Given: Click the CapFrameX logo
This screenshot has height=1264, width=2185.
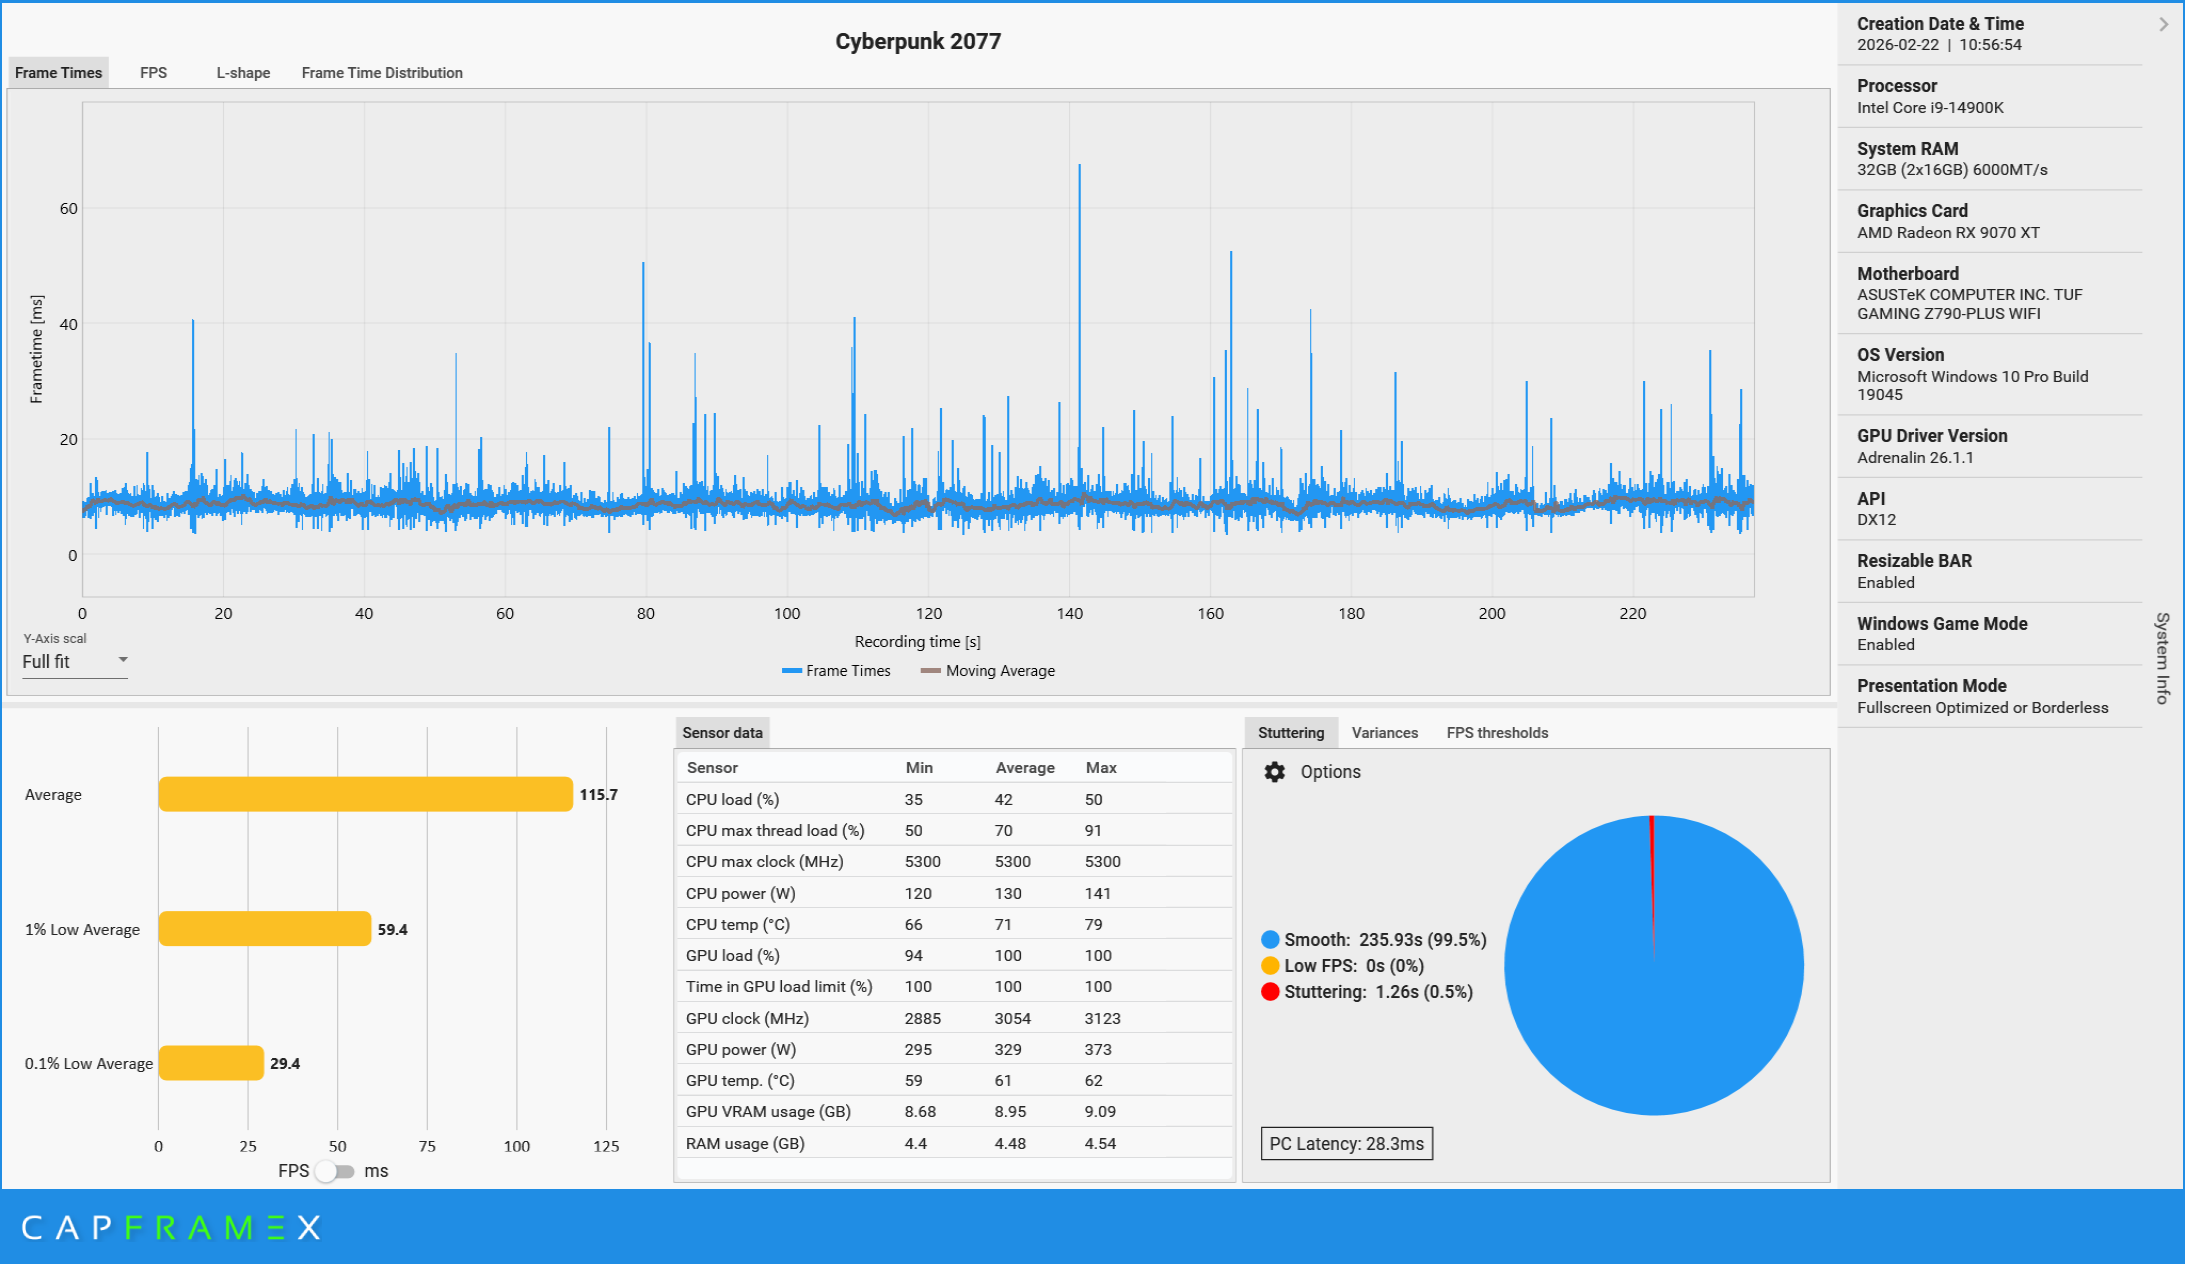Looking at the screenshot, I should pyautogui.click(x=170, y=1228).
